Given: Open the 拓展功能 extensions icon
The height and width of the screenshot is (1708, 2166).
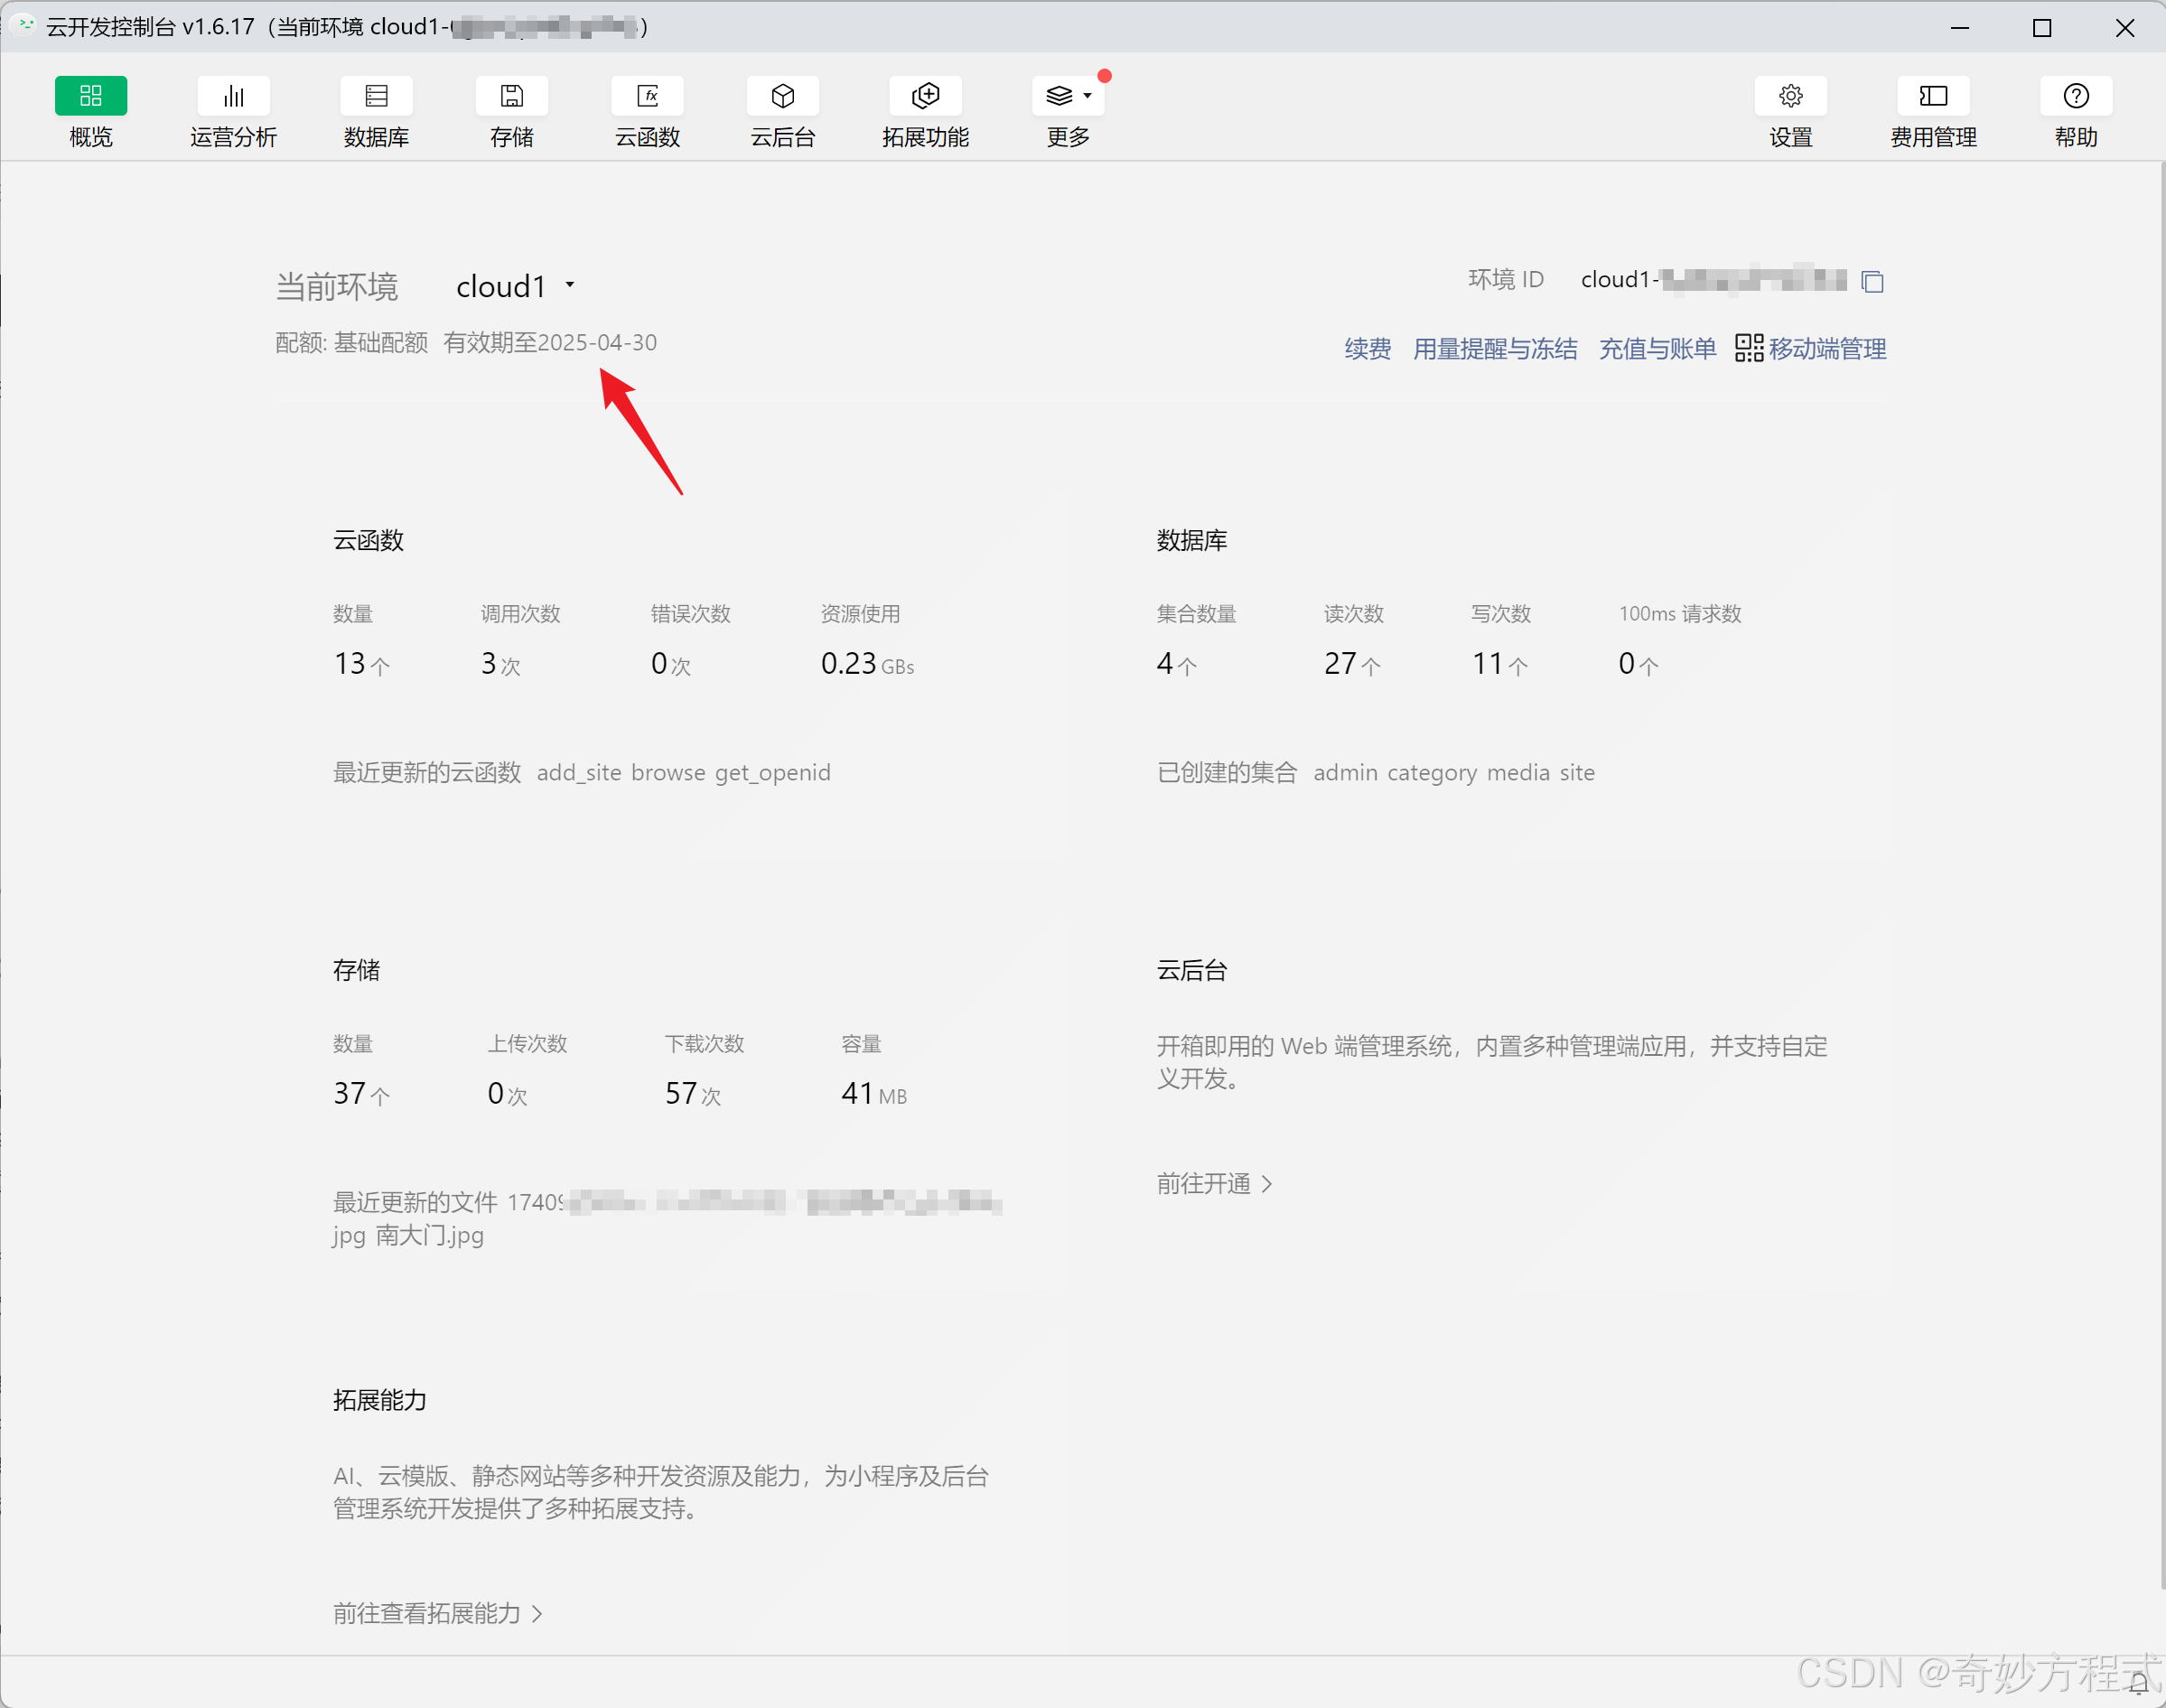Looking at the screenshot, I should tap(925, 96).
